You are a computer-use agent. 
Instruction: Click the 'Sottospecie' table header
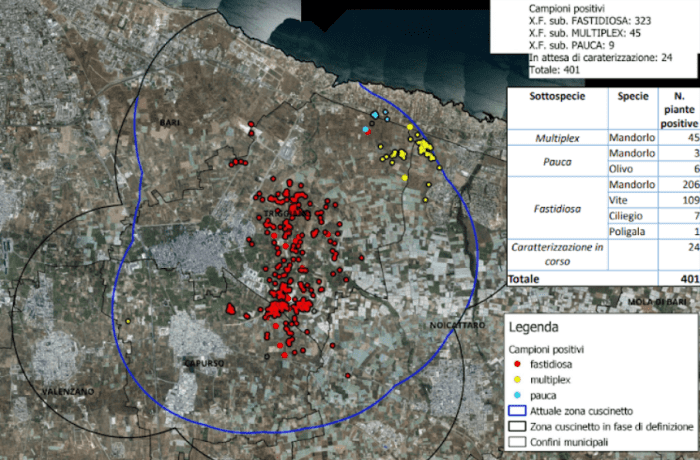pyautogui.click(x=557, y=96)
